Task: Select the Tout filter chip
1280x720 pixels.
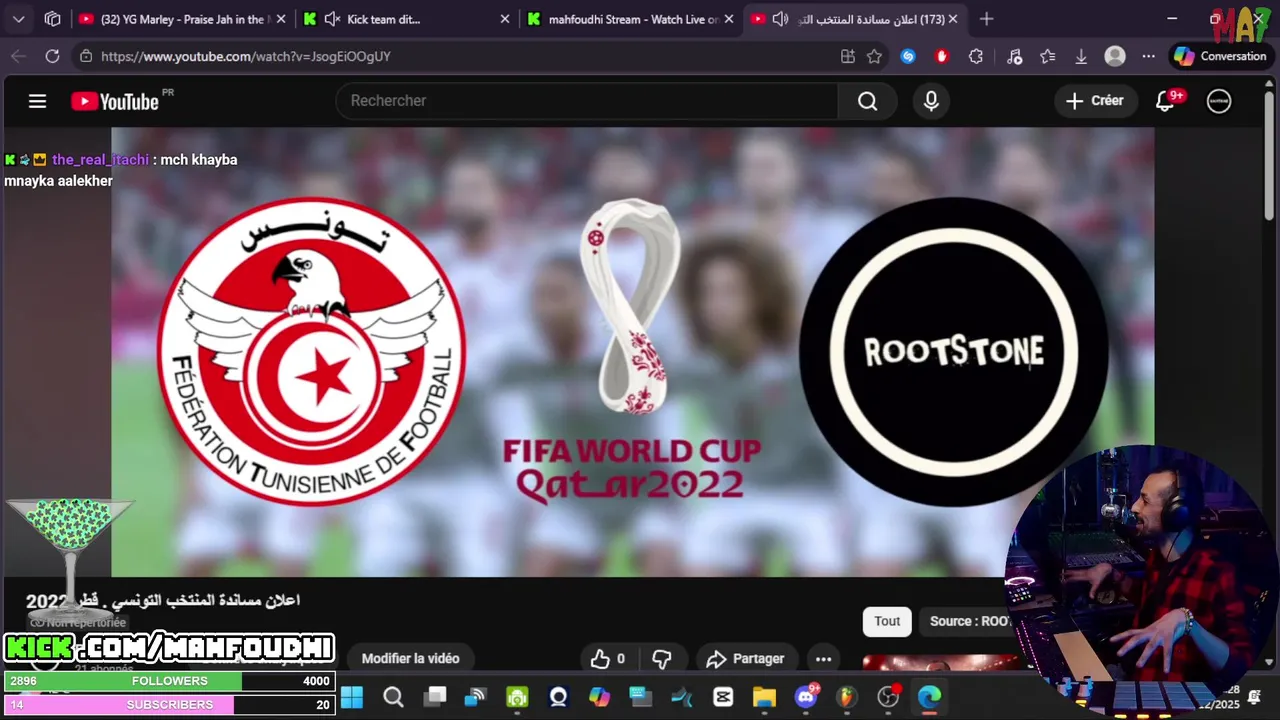Action: coord(887,621)
